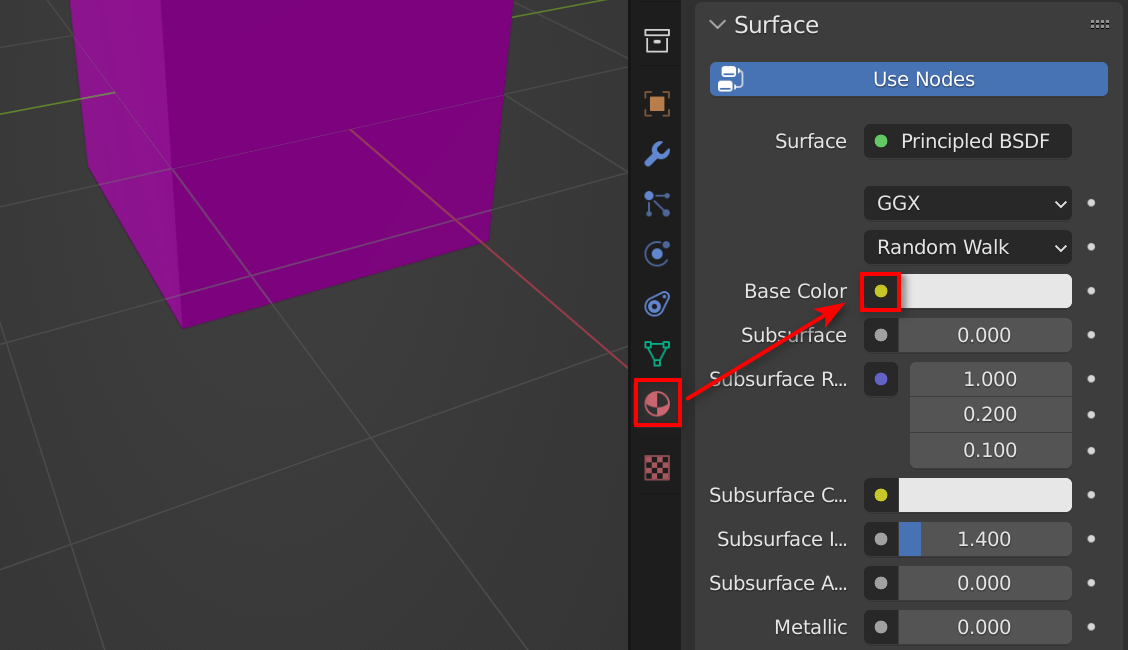The height and width of the screenshot is (650, 1128).
Task: Open the Physics properties tab
Action: point(657,254)
